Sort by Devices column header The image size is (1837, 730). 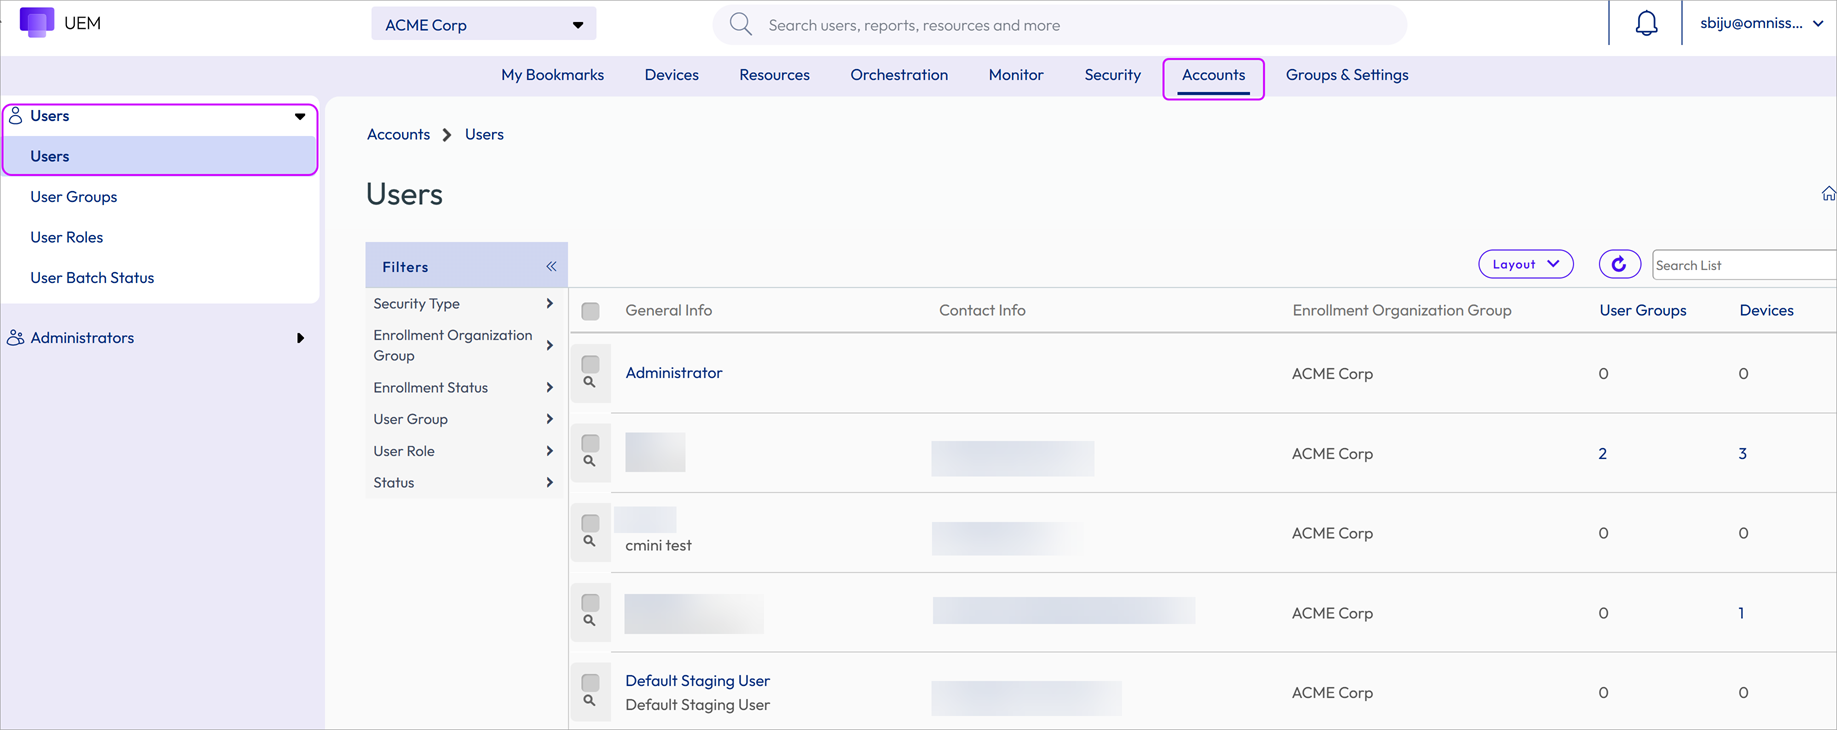click(x=1766, y=310)
